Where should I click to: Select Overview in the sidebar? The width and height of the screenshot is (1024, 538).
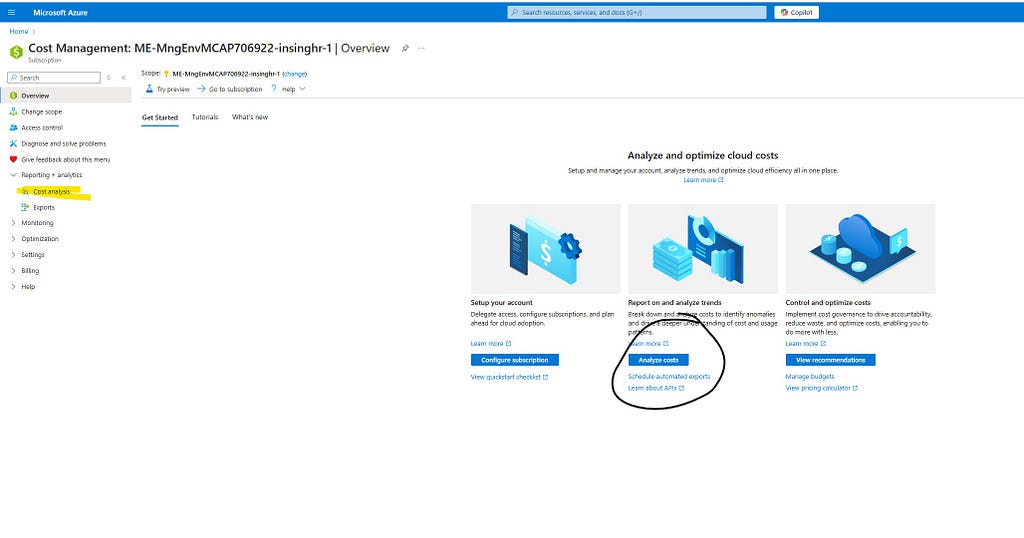point(65,95)
